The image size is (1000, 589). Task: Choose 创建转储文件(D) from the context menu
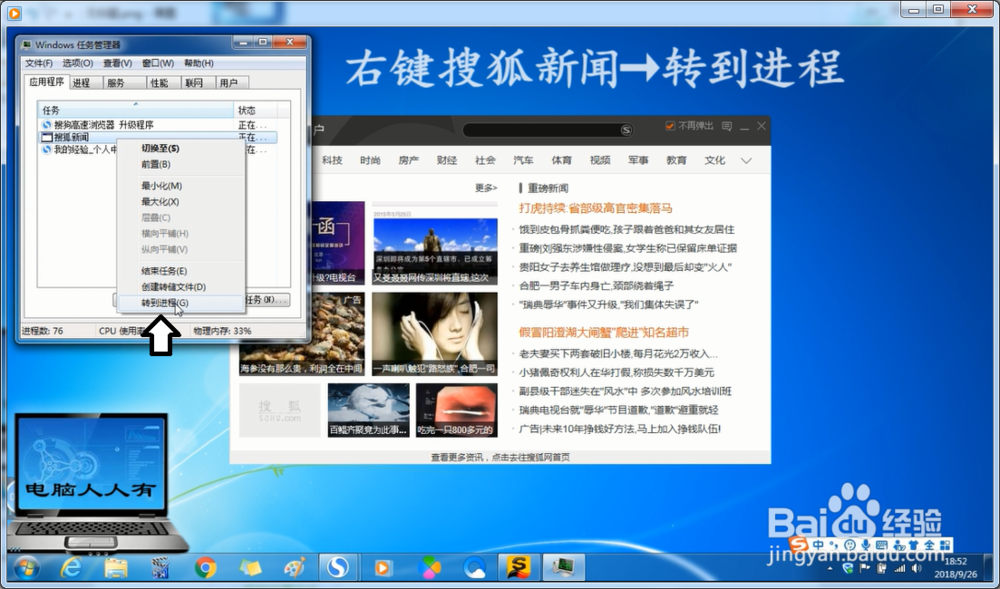(181, 287)
